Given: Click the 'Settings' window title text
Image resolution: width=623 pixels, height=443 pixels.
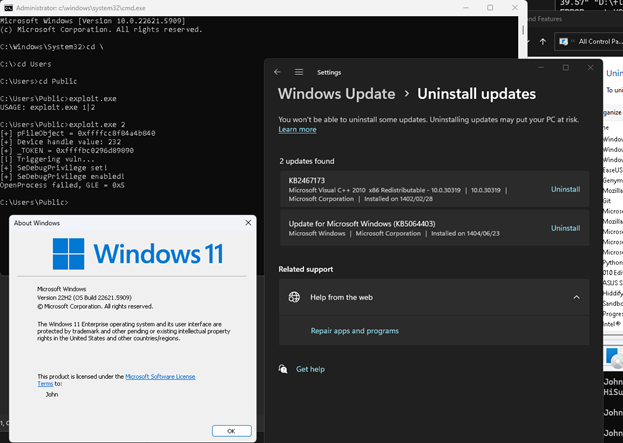Looking at the screenshot, I should (x=329, y=72).
